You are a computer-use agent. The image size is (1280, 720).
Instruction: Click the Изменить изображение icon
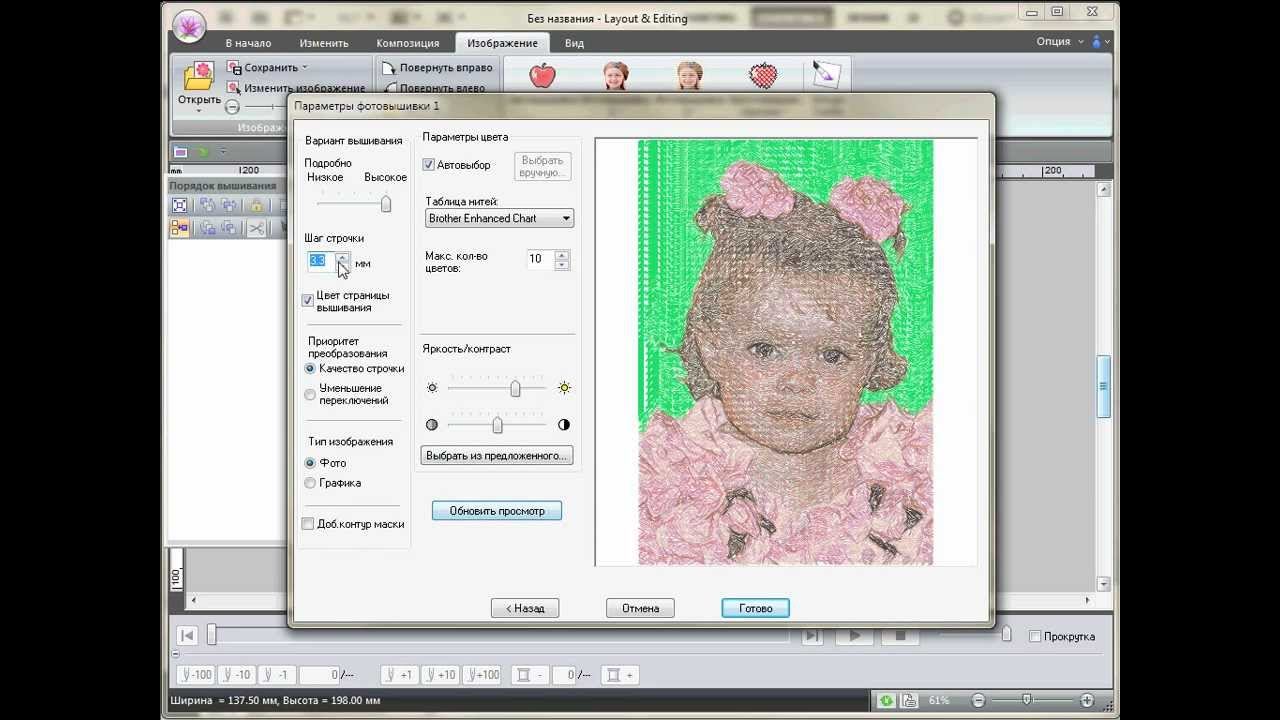coord(235,88)
